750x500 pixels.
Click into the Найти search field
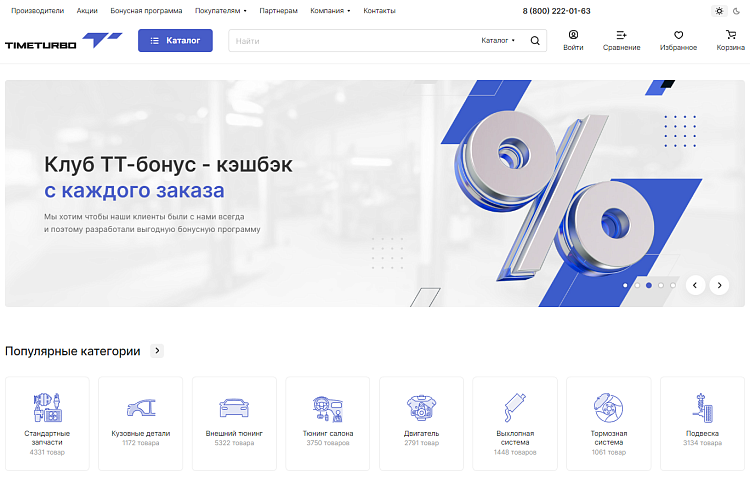(350, 41)
